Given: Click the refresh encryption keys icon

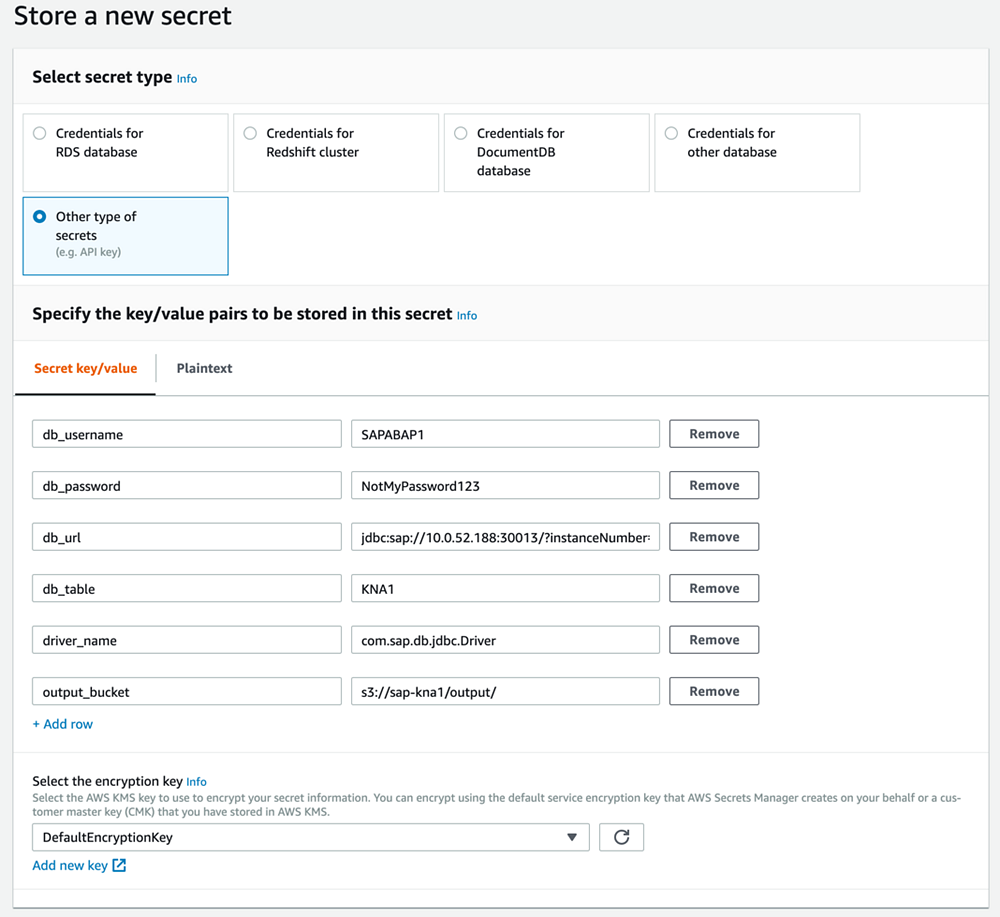Looking at the screenshot, I should point(621,837).
